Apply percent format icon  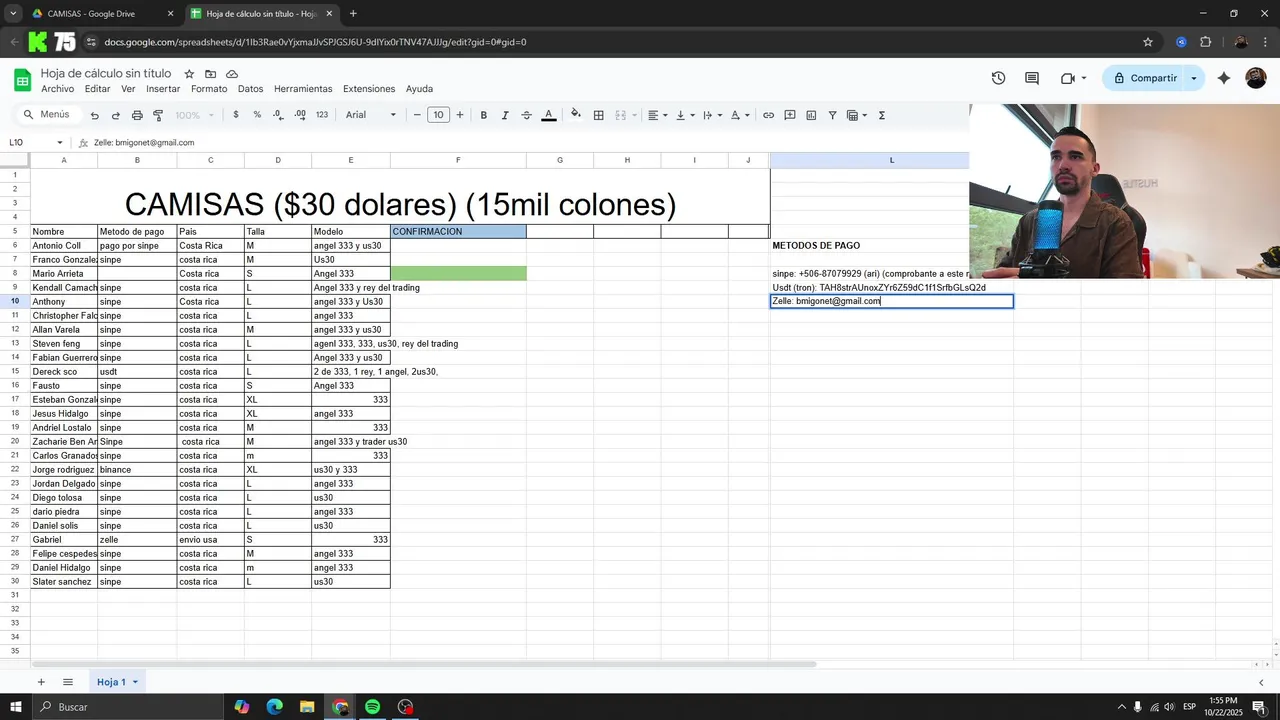[x=257, y=115]
